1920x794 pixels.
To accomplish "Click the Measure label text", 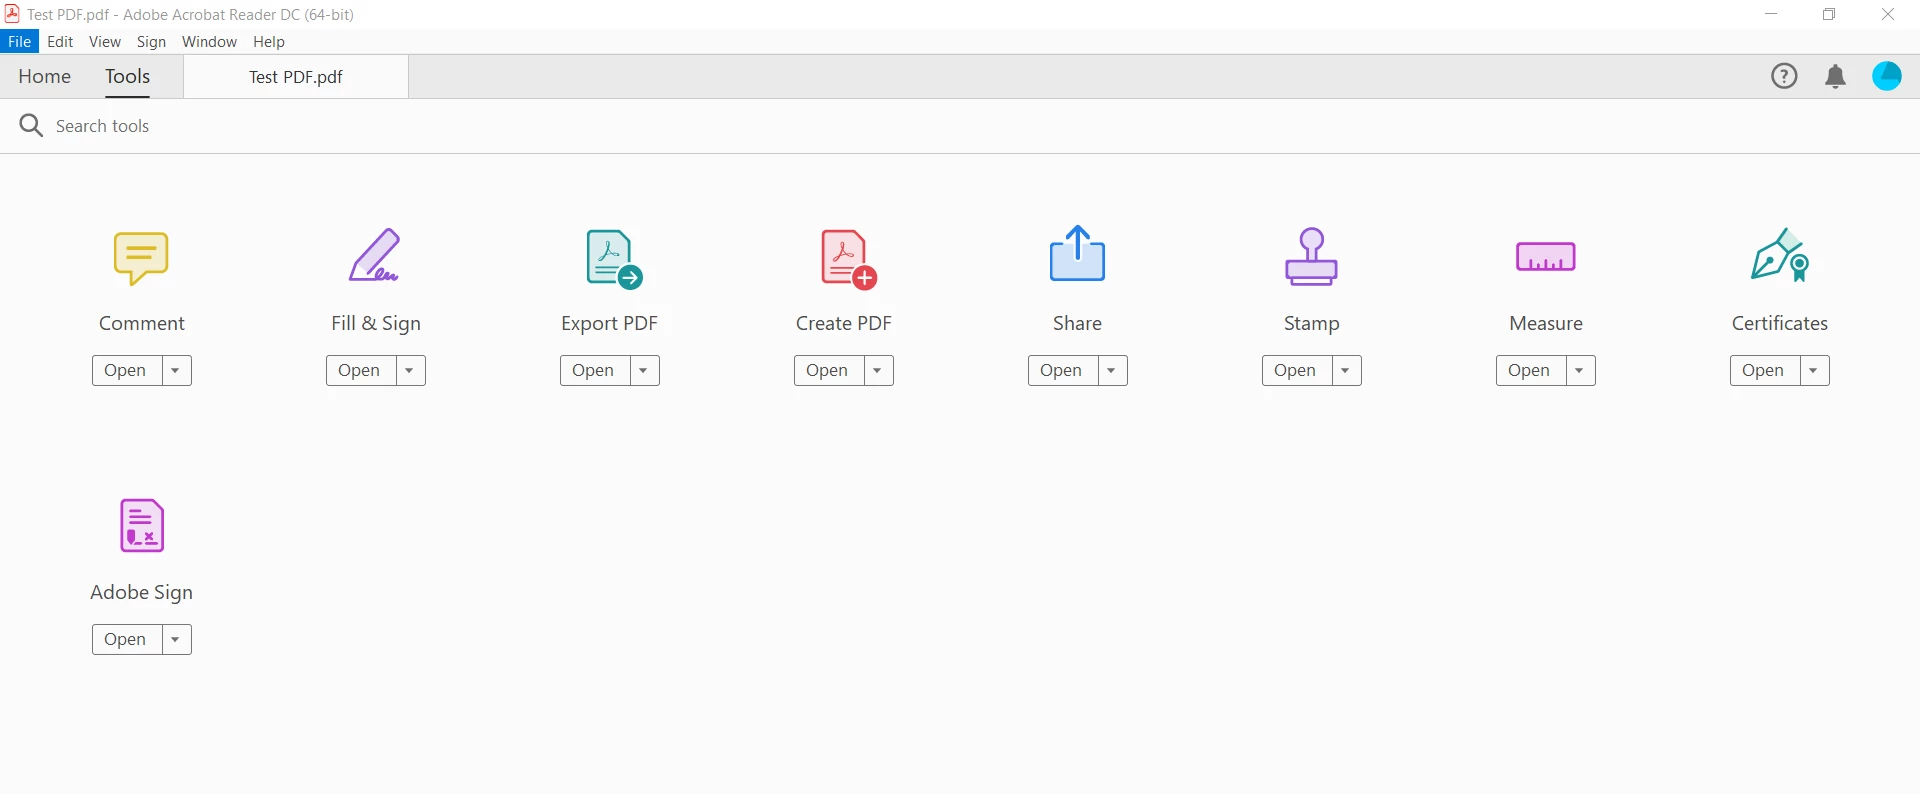I will click(1546, 323).
